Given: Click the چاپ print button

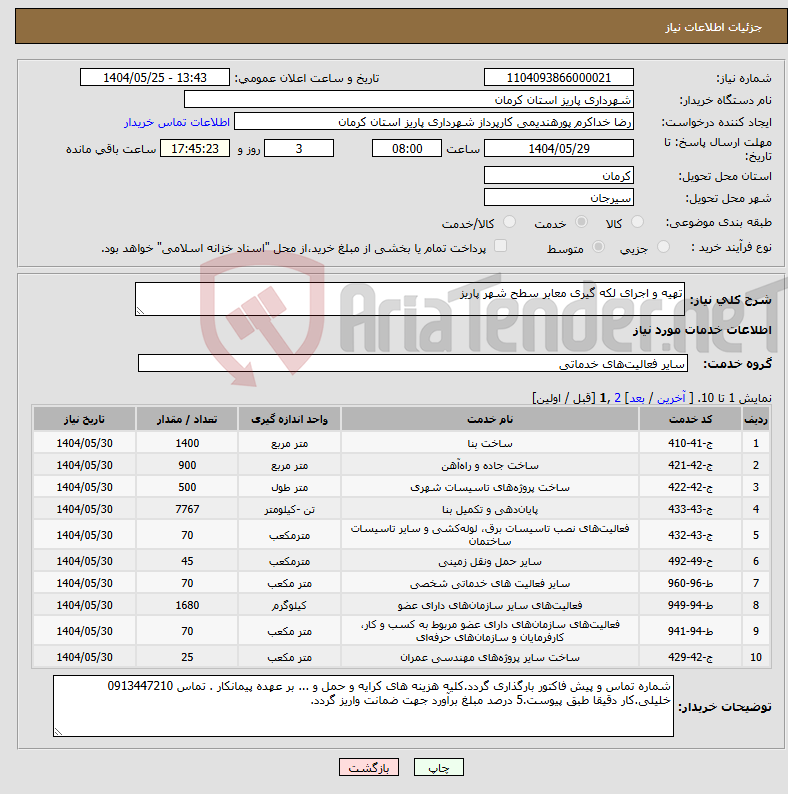Looking at the screenshot, I should [439, 767].
